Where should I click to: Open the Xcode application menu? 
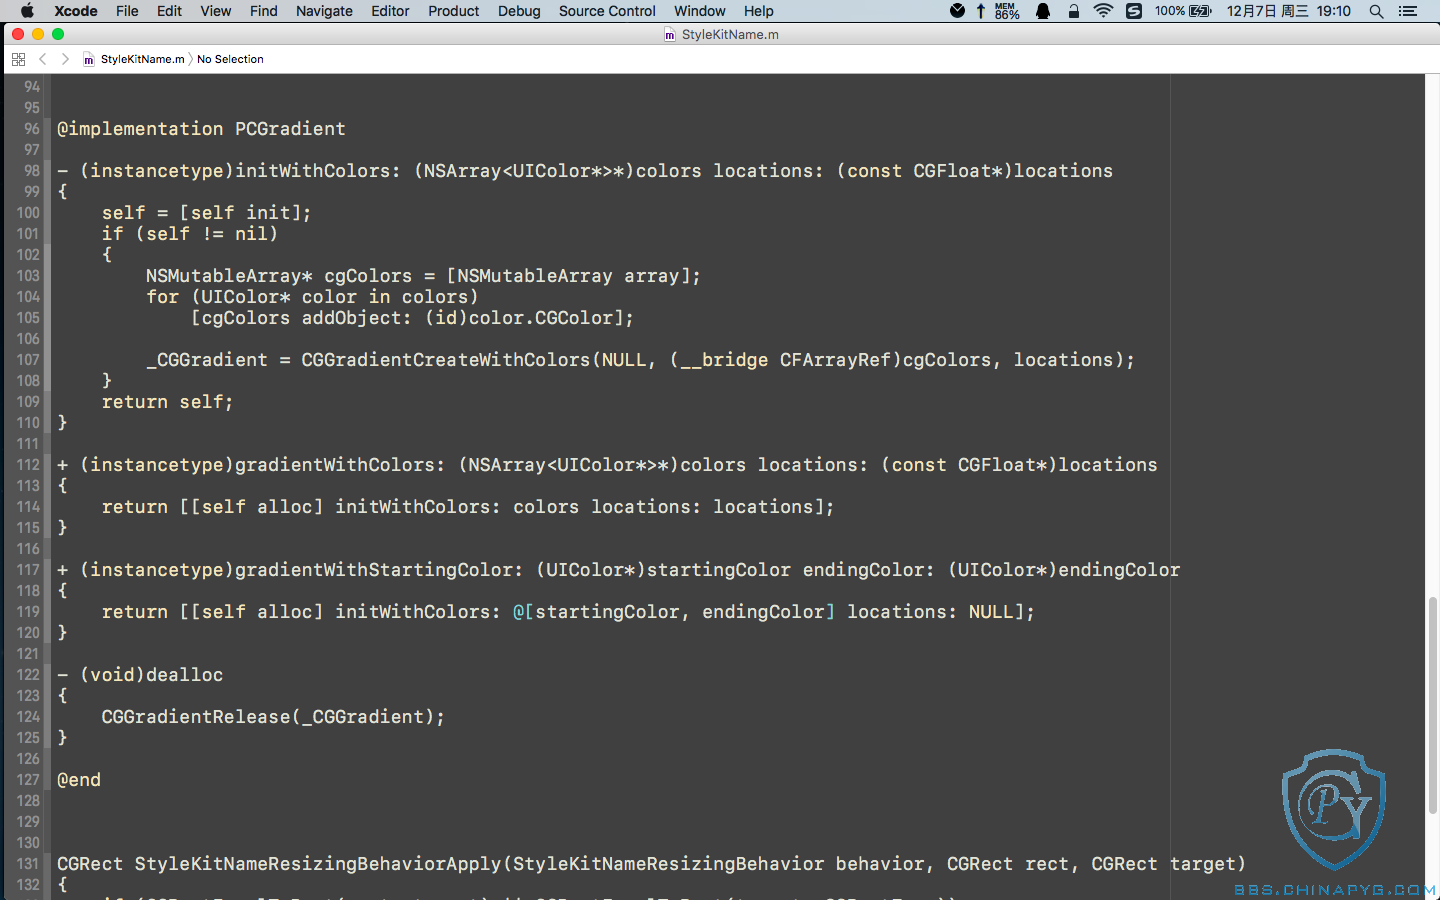[x=76, y=11]
